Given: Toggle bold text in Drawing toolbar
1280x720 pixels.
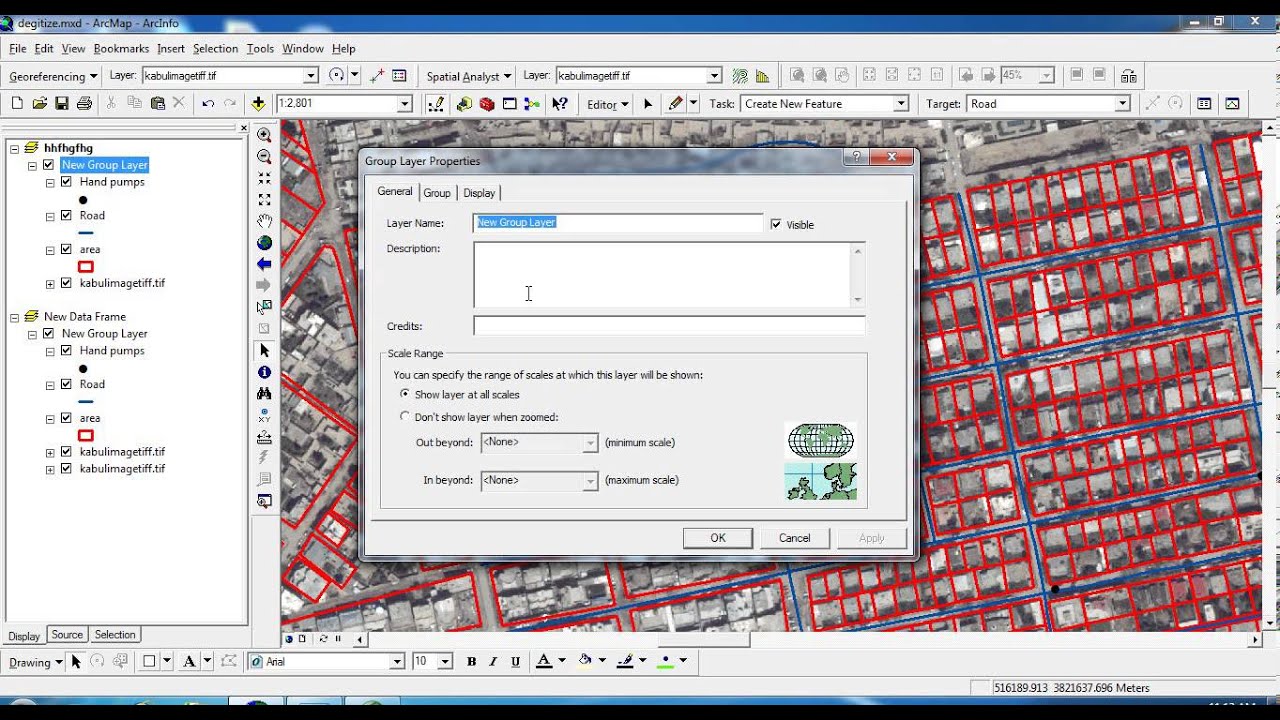Looking at the screenshot, I should [471, 661].
